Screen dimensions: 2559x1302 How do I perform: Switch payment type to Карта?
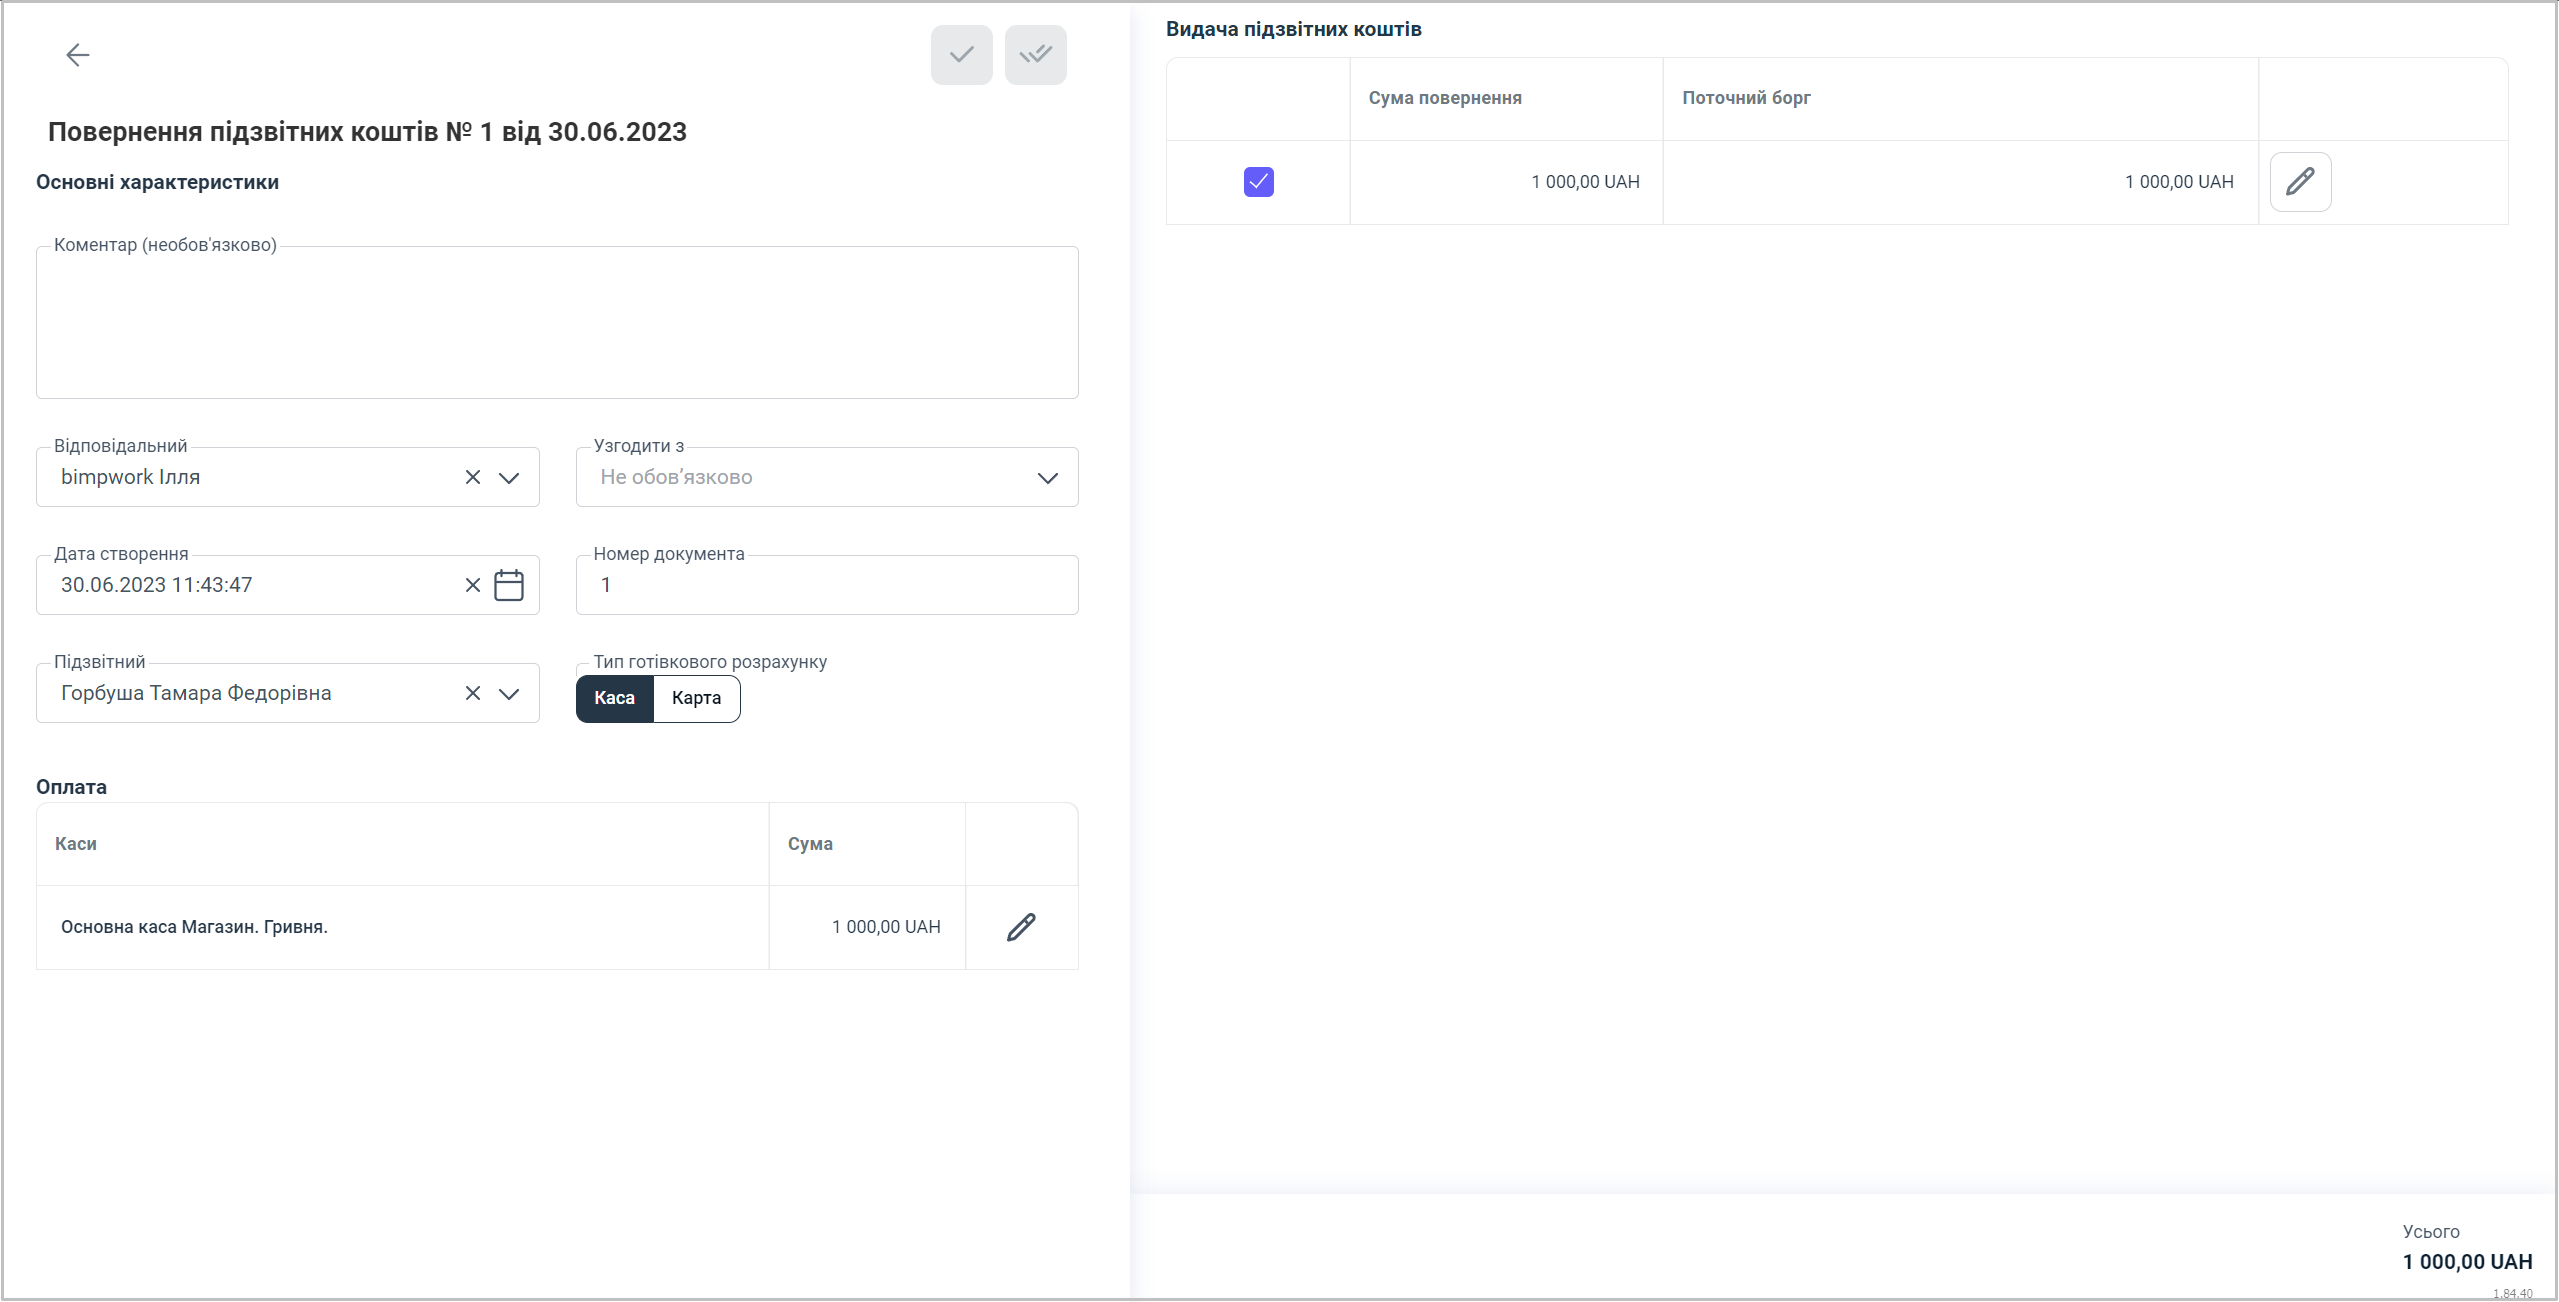(696, 698)
